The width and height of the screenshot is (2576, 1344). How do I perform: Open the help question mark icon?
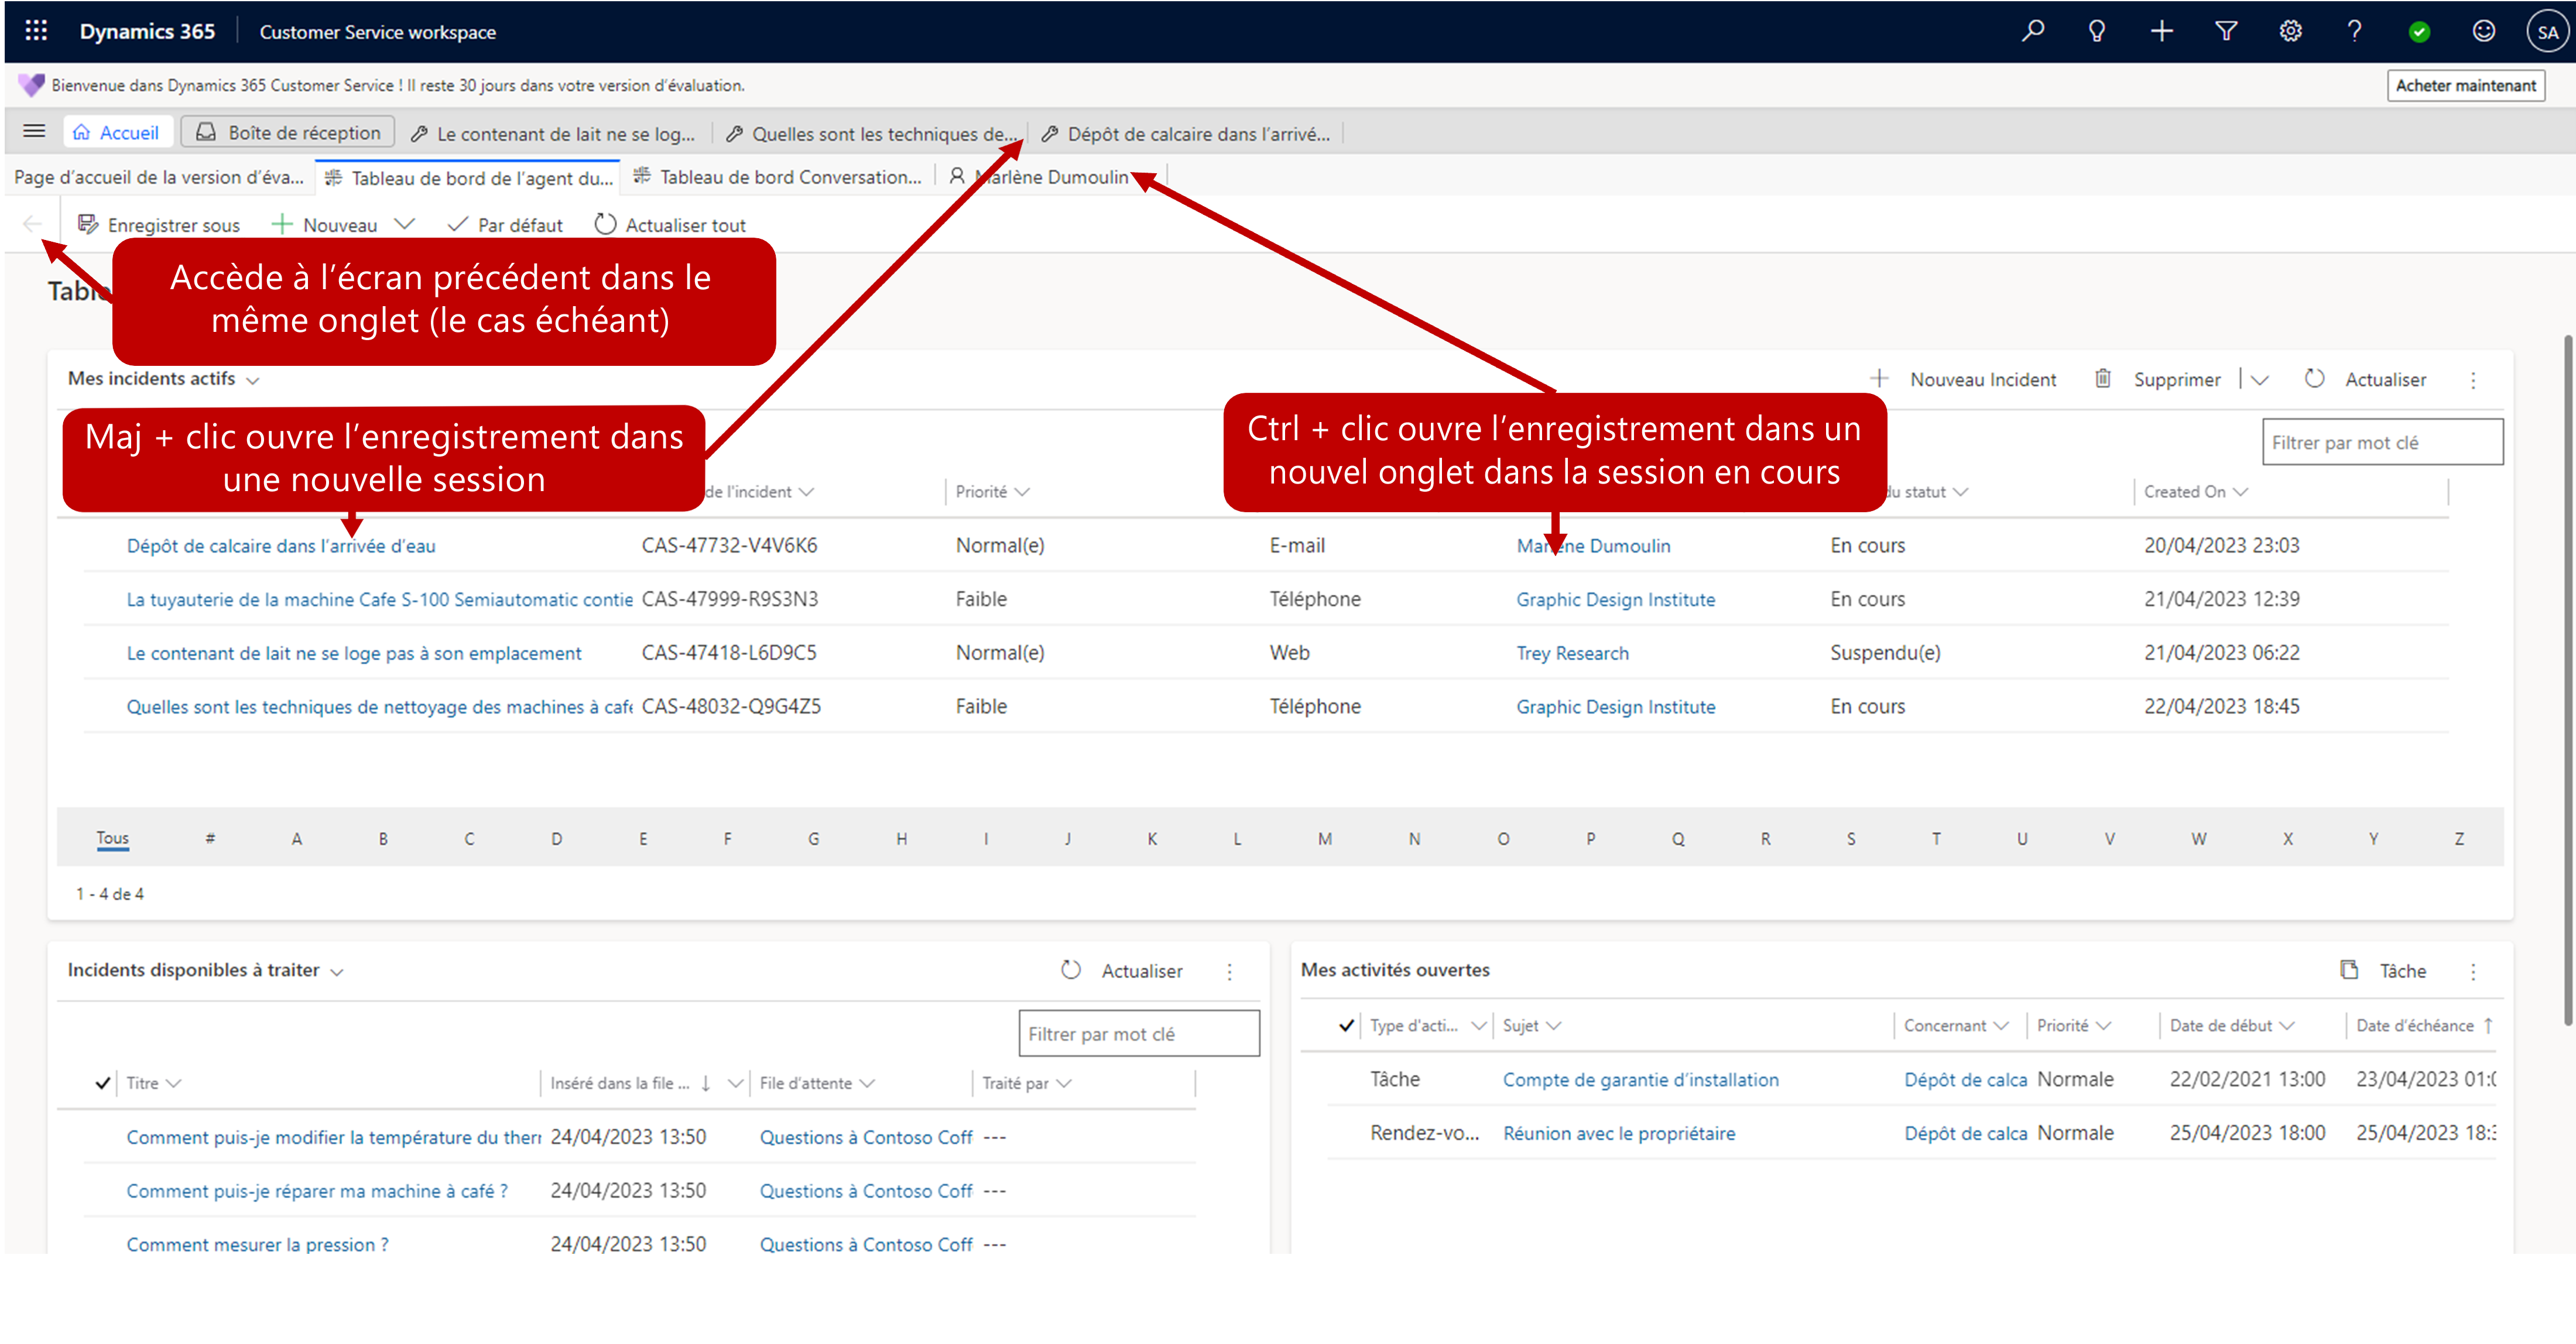(2355, 31)
